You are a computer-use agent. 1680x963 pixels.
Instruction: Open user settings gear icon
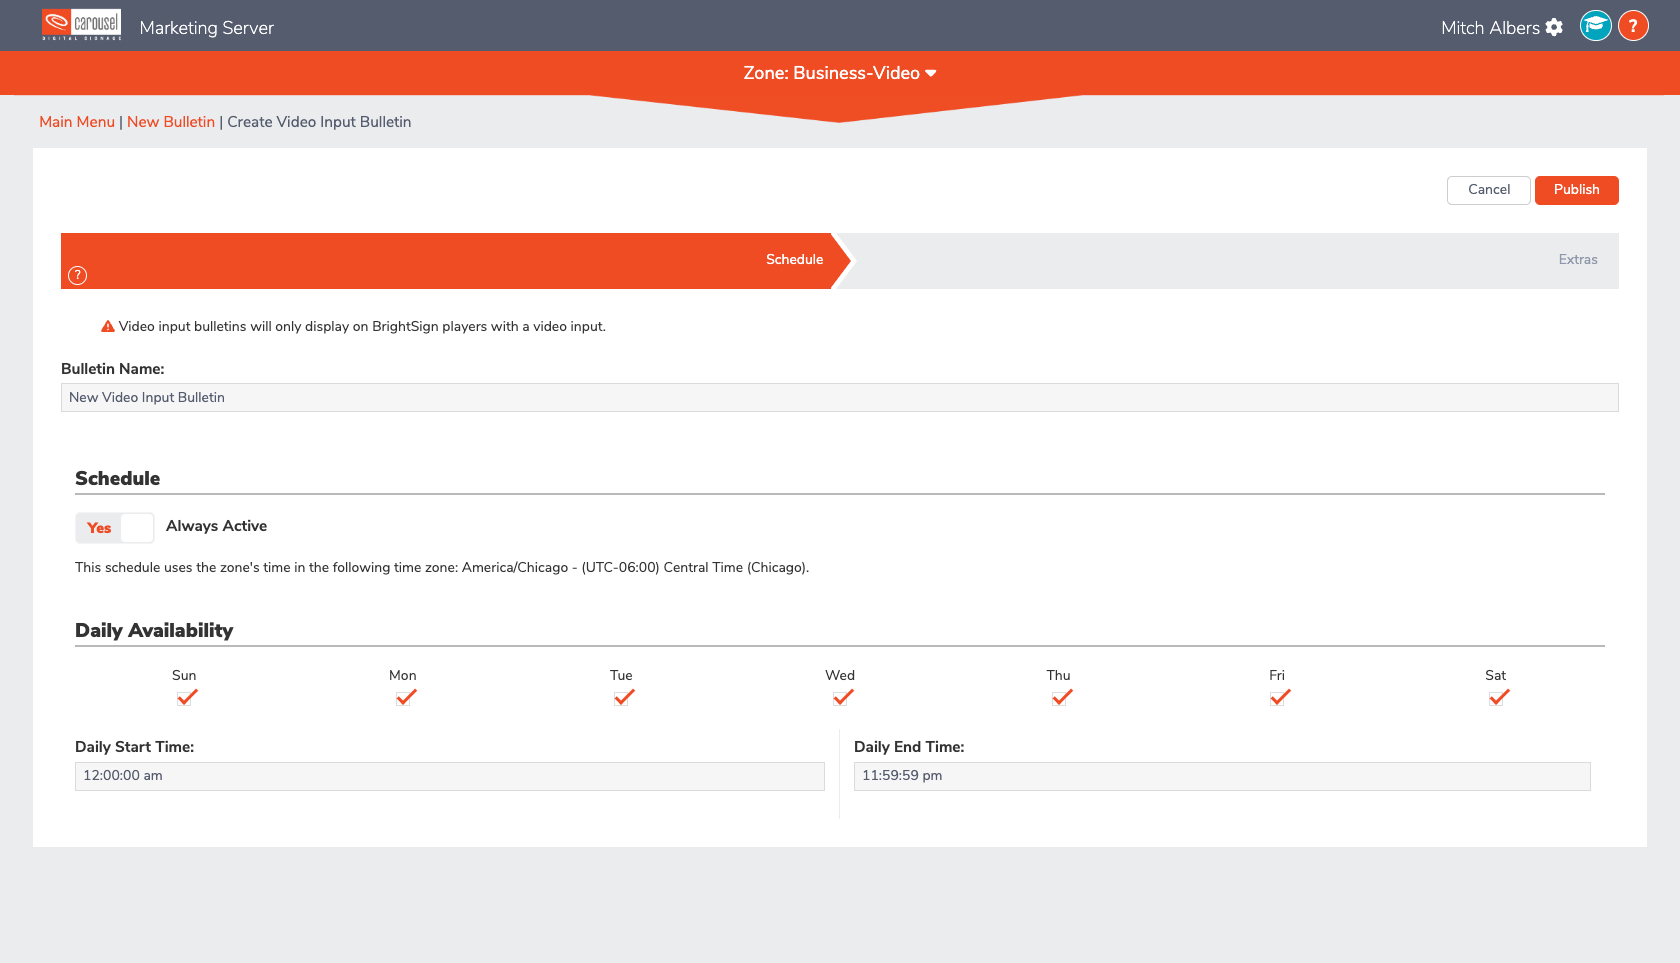click(x=1554, y=28)
